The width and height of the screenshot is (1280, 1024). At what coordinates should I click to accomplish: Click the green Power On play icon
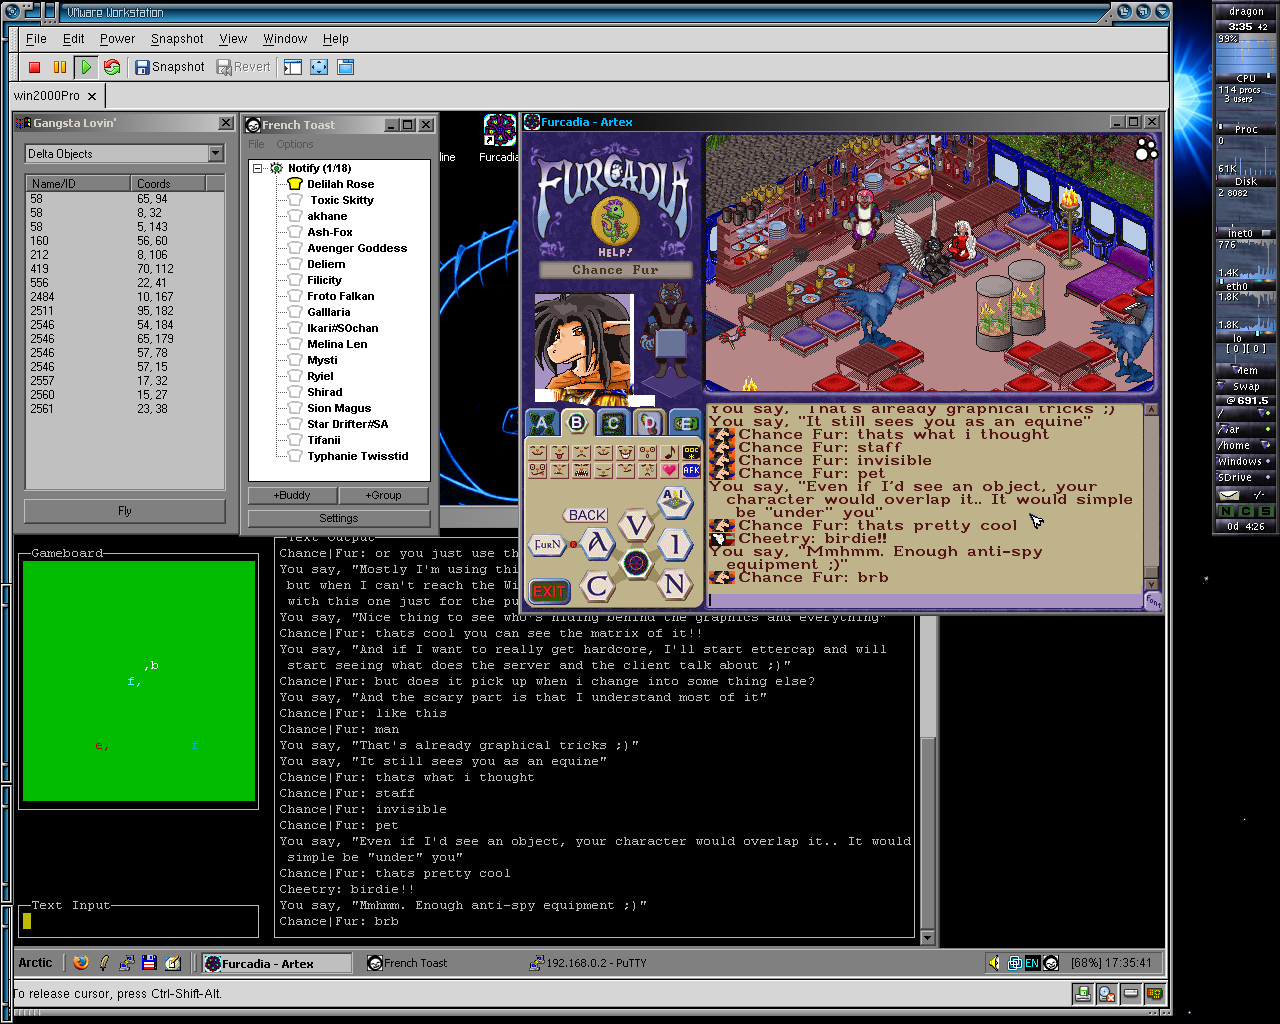[86, 67]
